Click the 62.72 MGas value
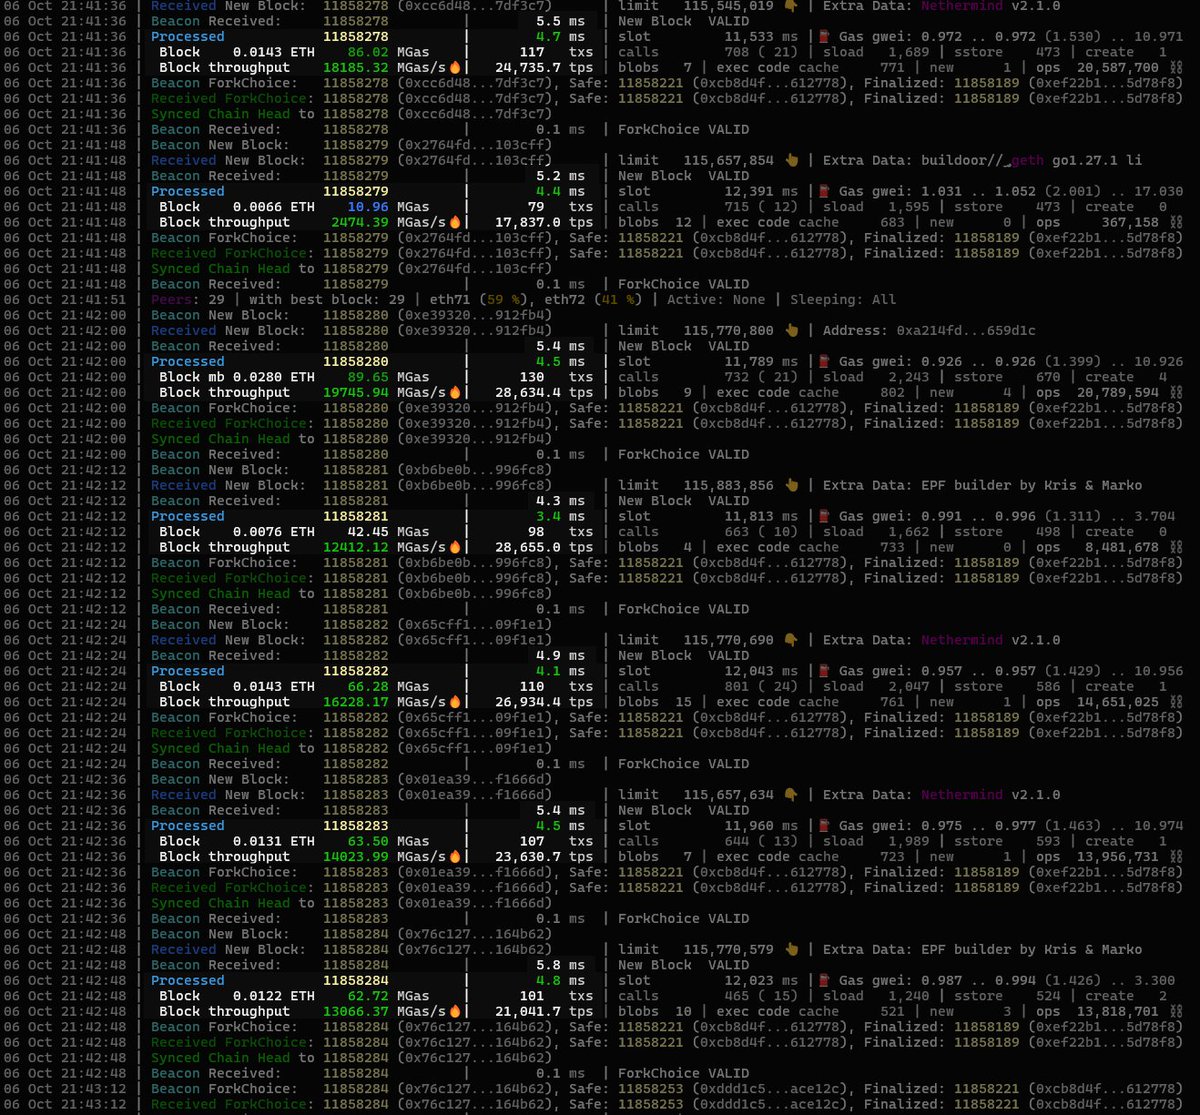Screen dimensions: 1200x1115 click(x=369, y=996)
